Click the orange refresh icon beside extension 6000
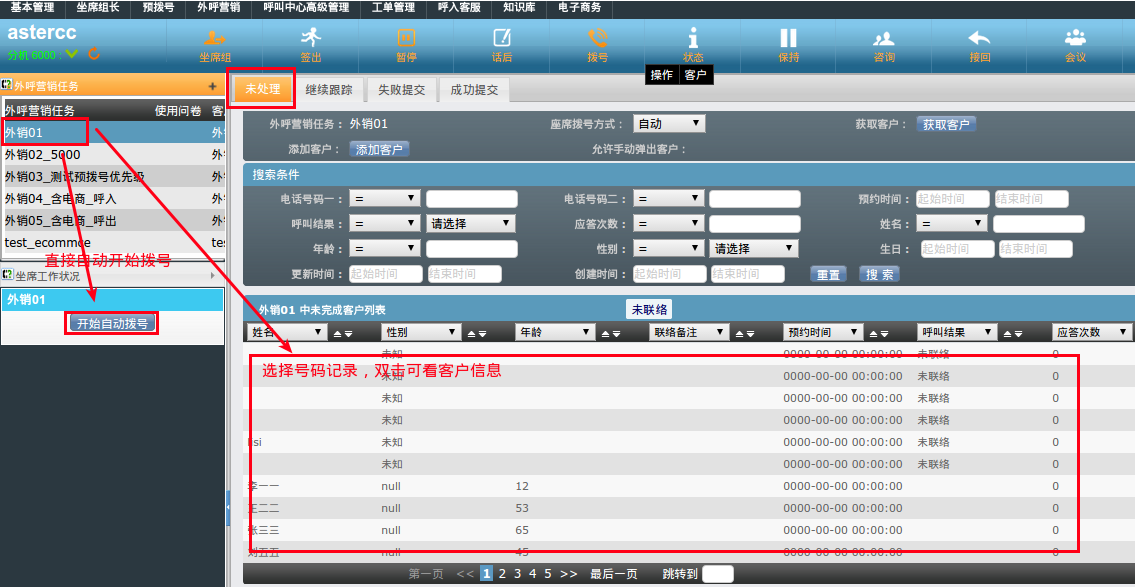1135x587 pixels. tap(94, 54)
